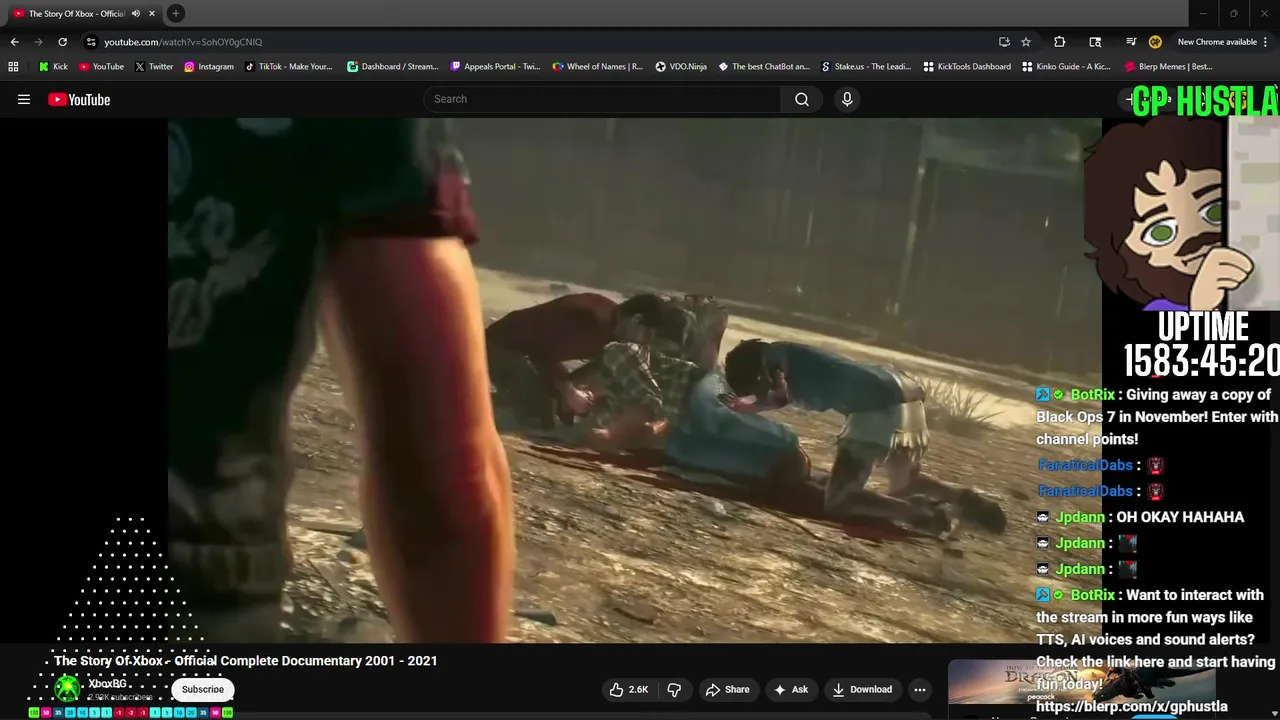Viewport: 1280px width, 720px height.
Task: Open the TikTok - Make Your bookmark
Action: [x=288, y=67]
